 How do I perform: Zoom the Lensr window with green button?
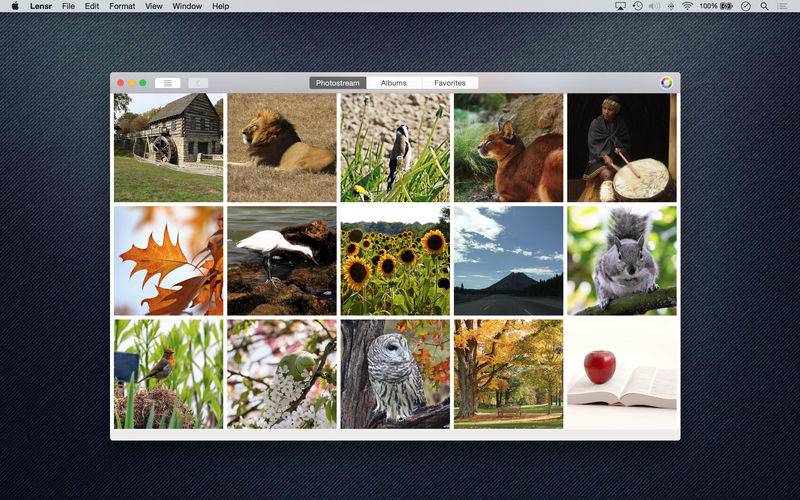pos(143,83)
